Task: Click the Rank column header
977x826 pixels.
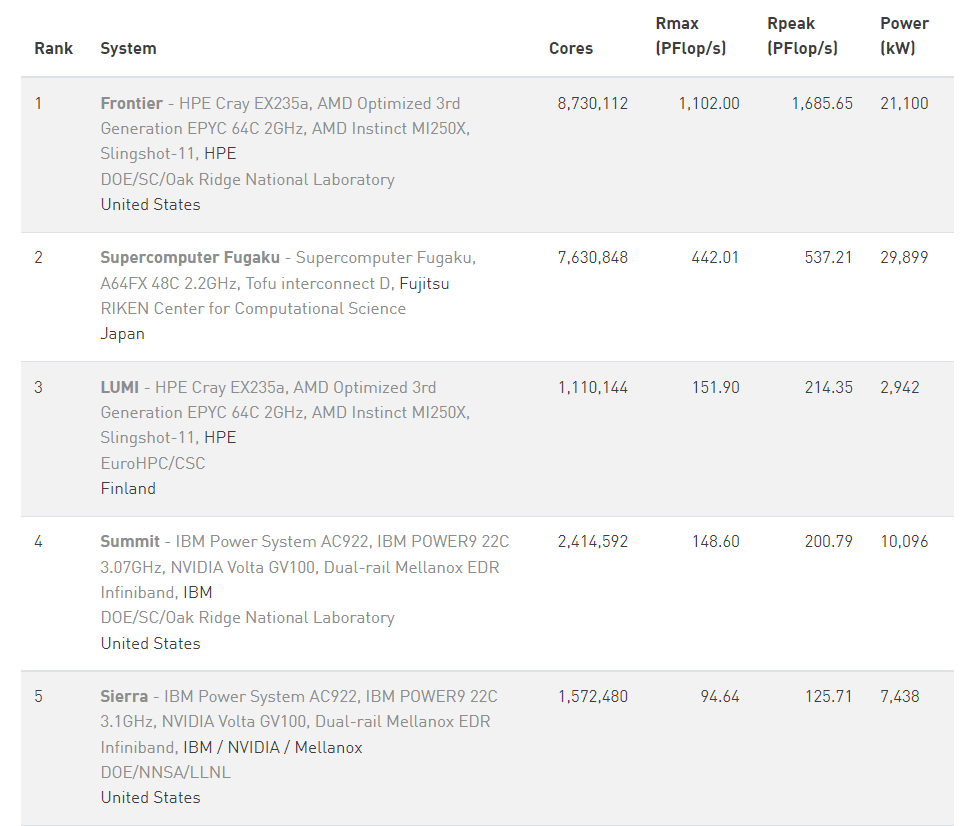Action: [x=54, y=48]
